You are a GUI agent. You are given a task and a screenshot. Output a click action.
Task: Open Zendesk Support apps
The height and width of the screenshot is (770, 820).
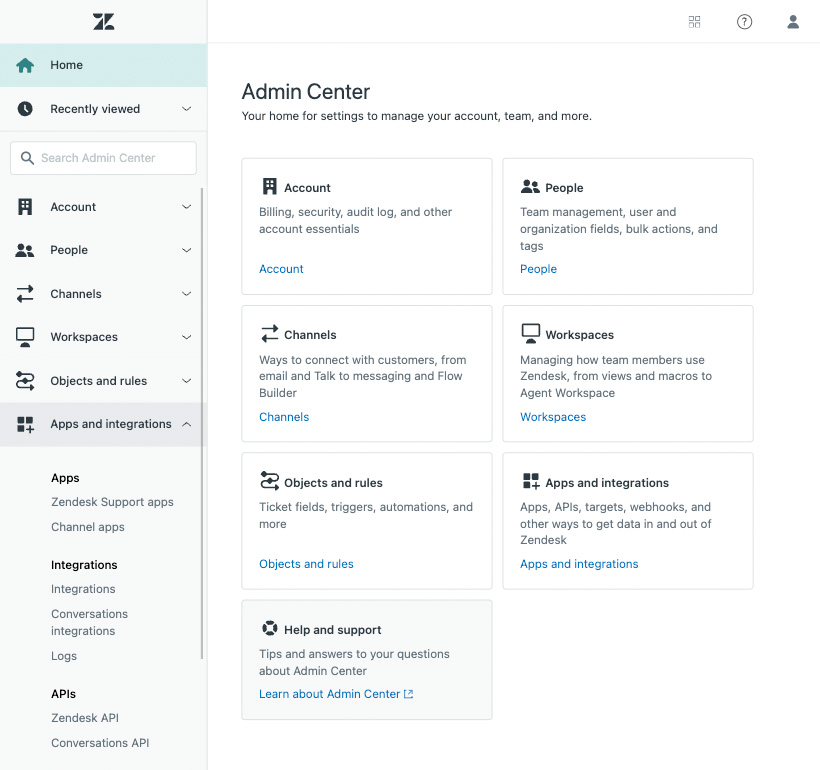click(x=112, y=502)
